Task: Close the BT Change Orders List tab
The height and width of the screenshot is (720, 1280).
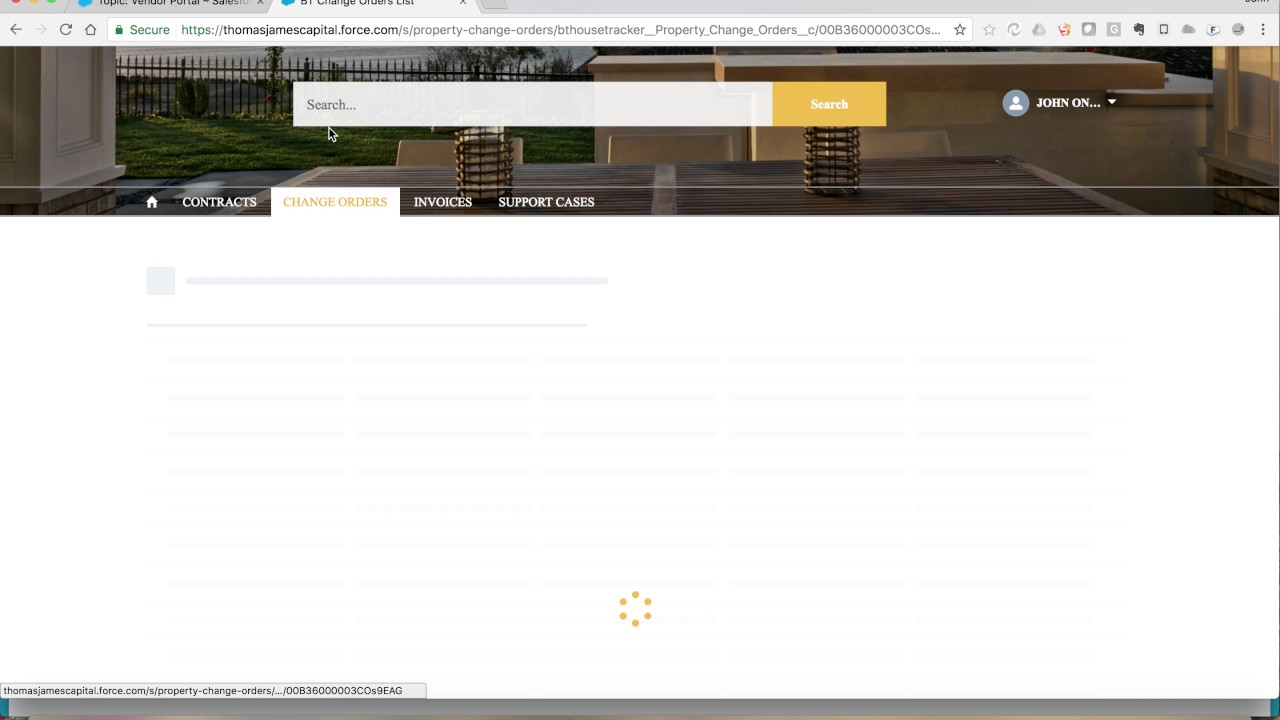Action: [x=463, y=3]
